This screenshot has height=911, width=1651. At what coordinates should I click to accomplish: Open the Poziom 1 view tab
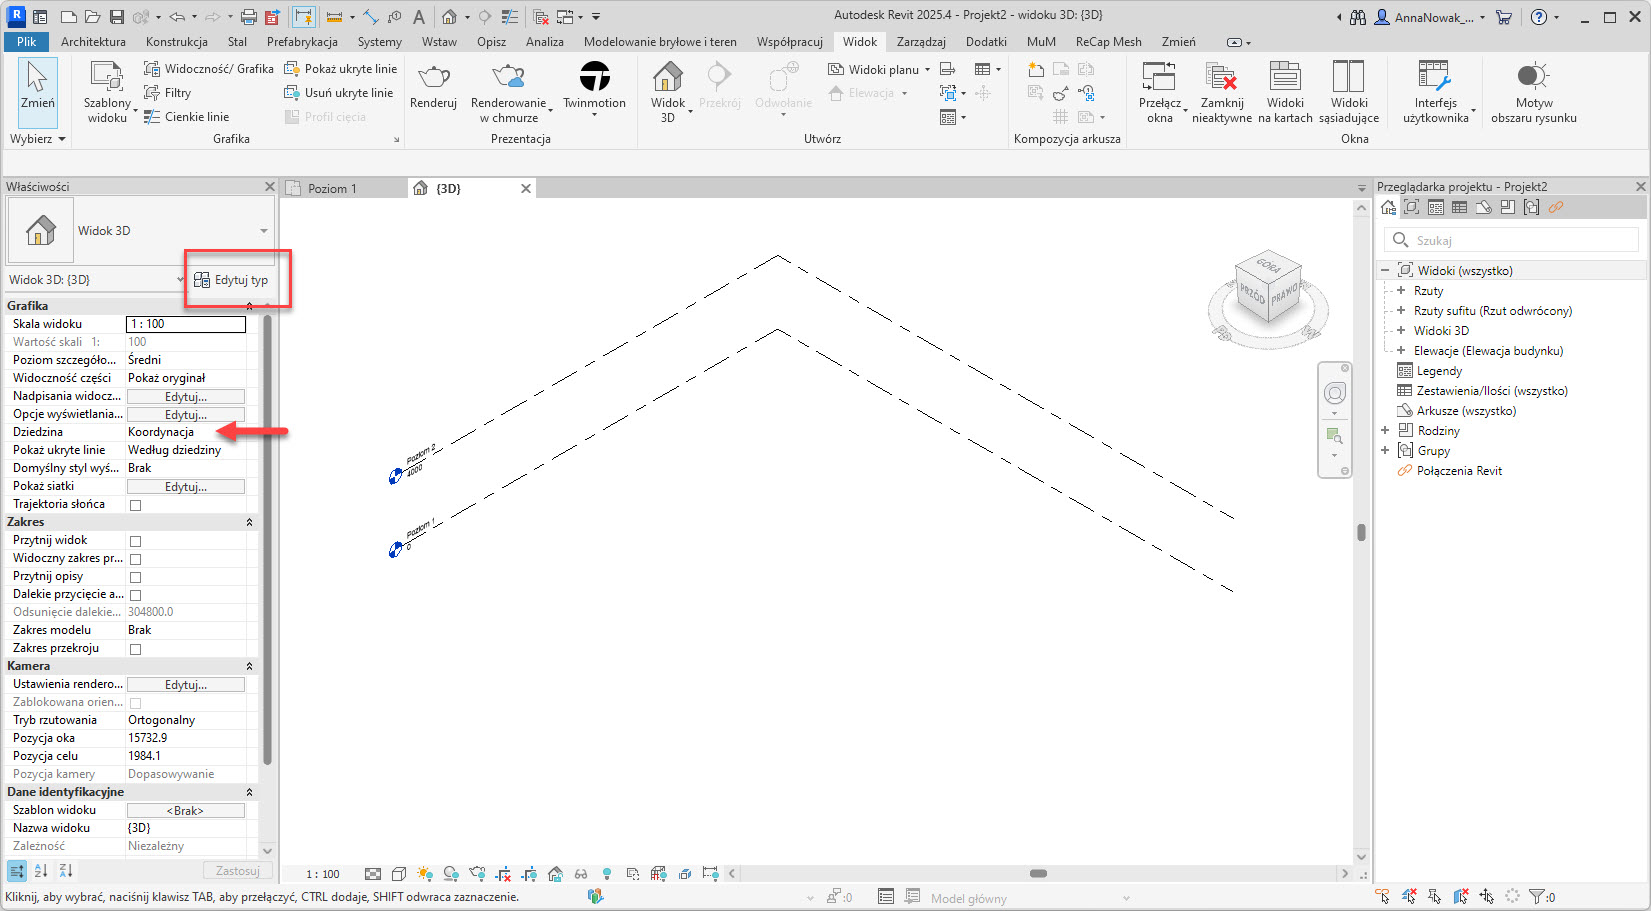(x=332, y=189)
